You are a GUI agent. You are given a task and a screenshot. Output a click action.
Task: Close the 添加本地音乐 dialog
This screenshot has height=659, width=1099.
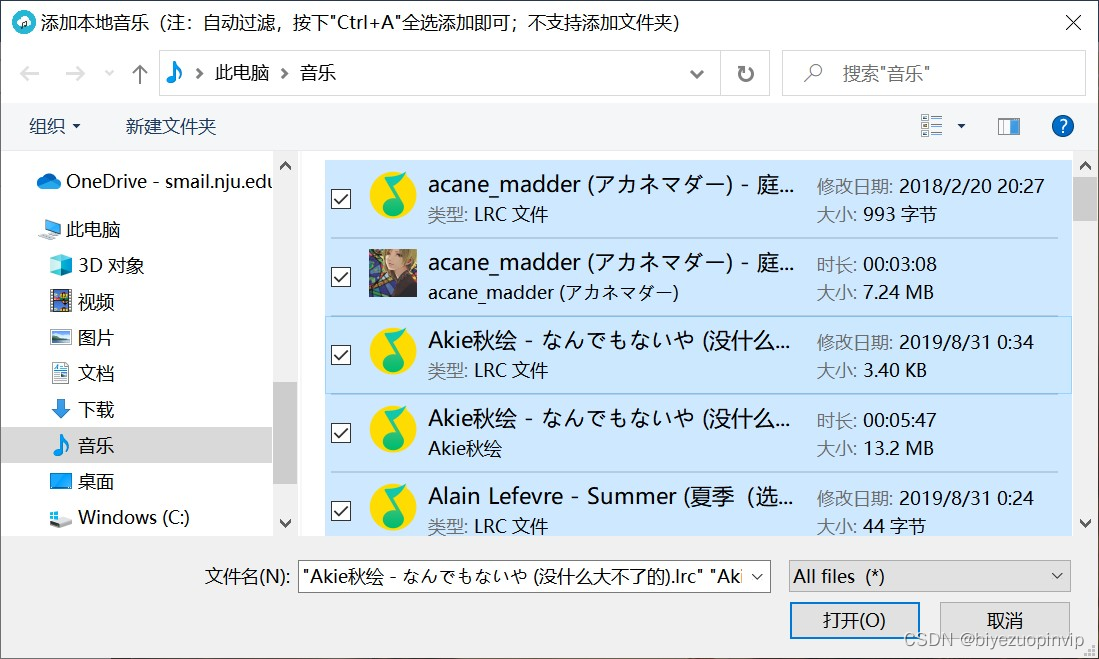(1073, 22)
